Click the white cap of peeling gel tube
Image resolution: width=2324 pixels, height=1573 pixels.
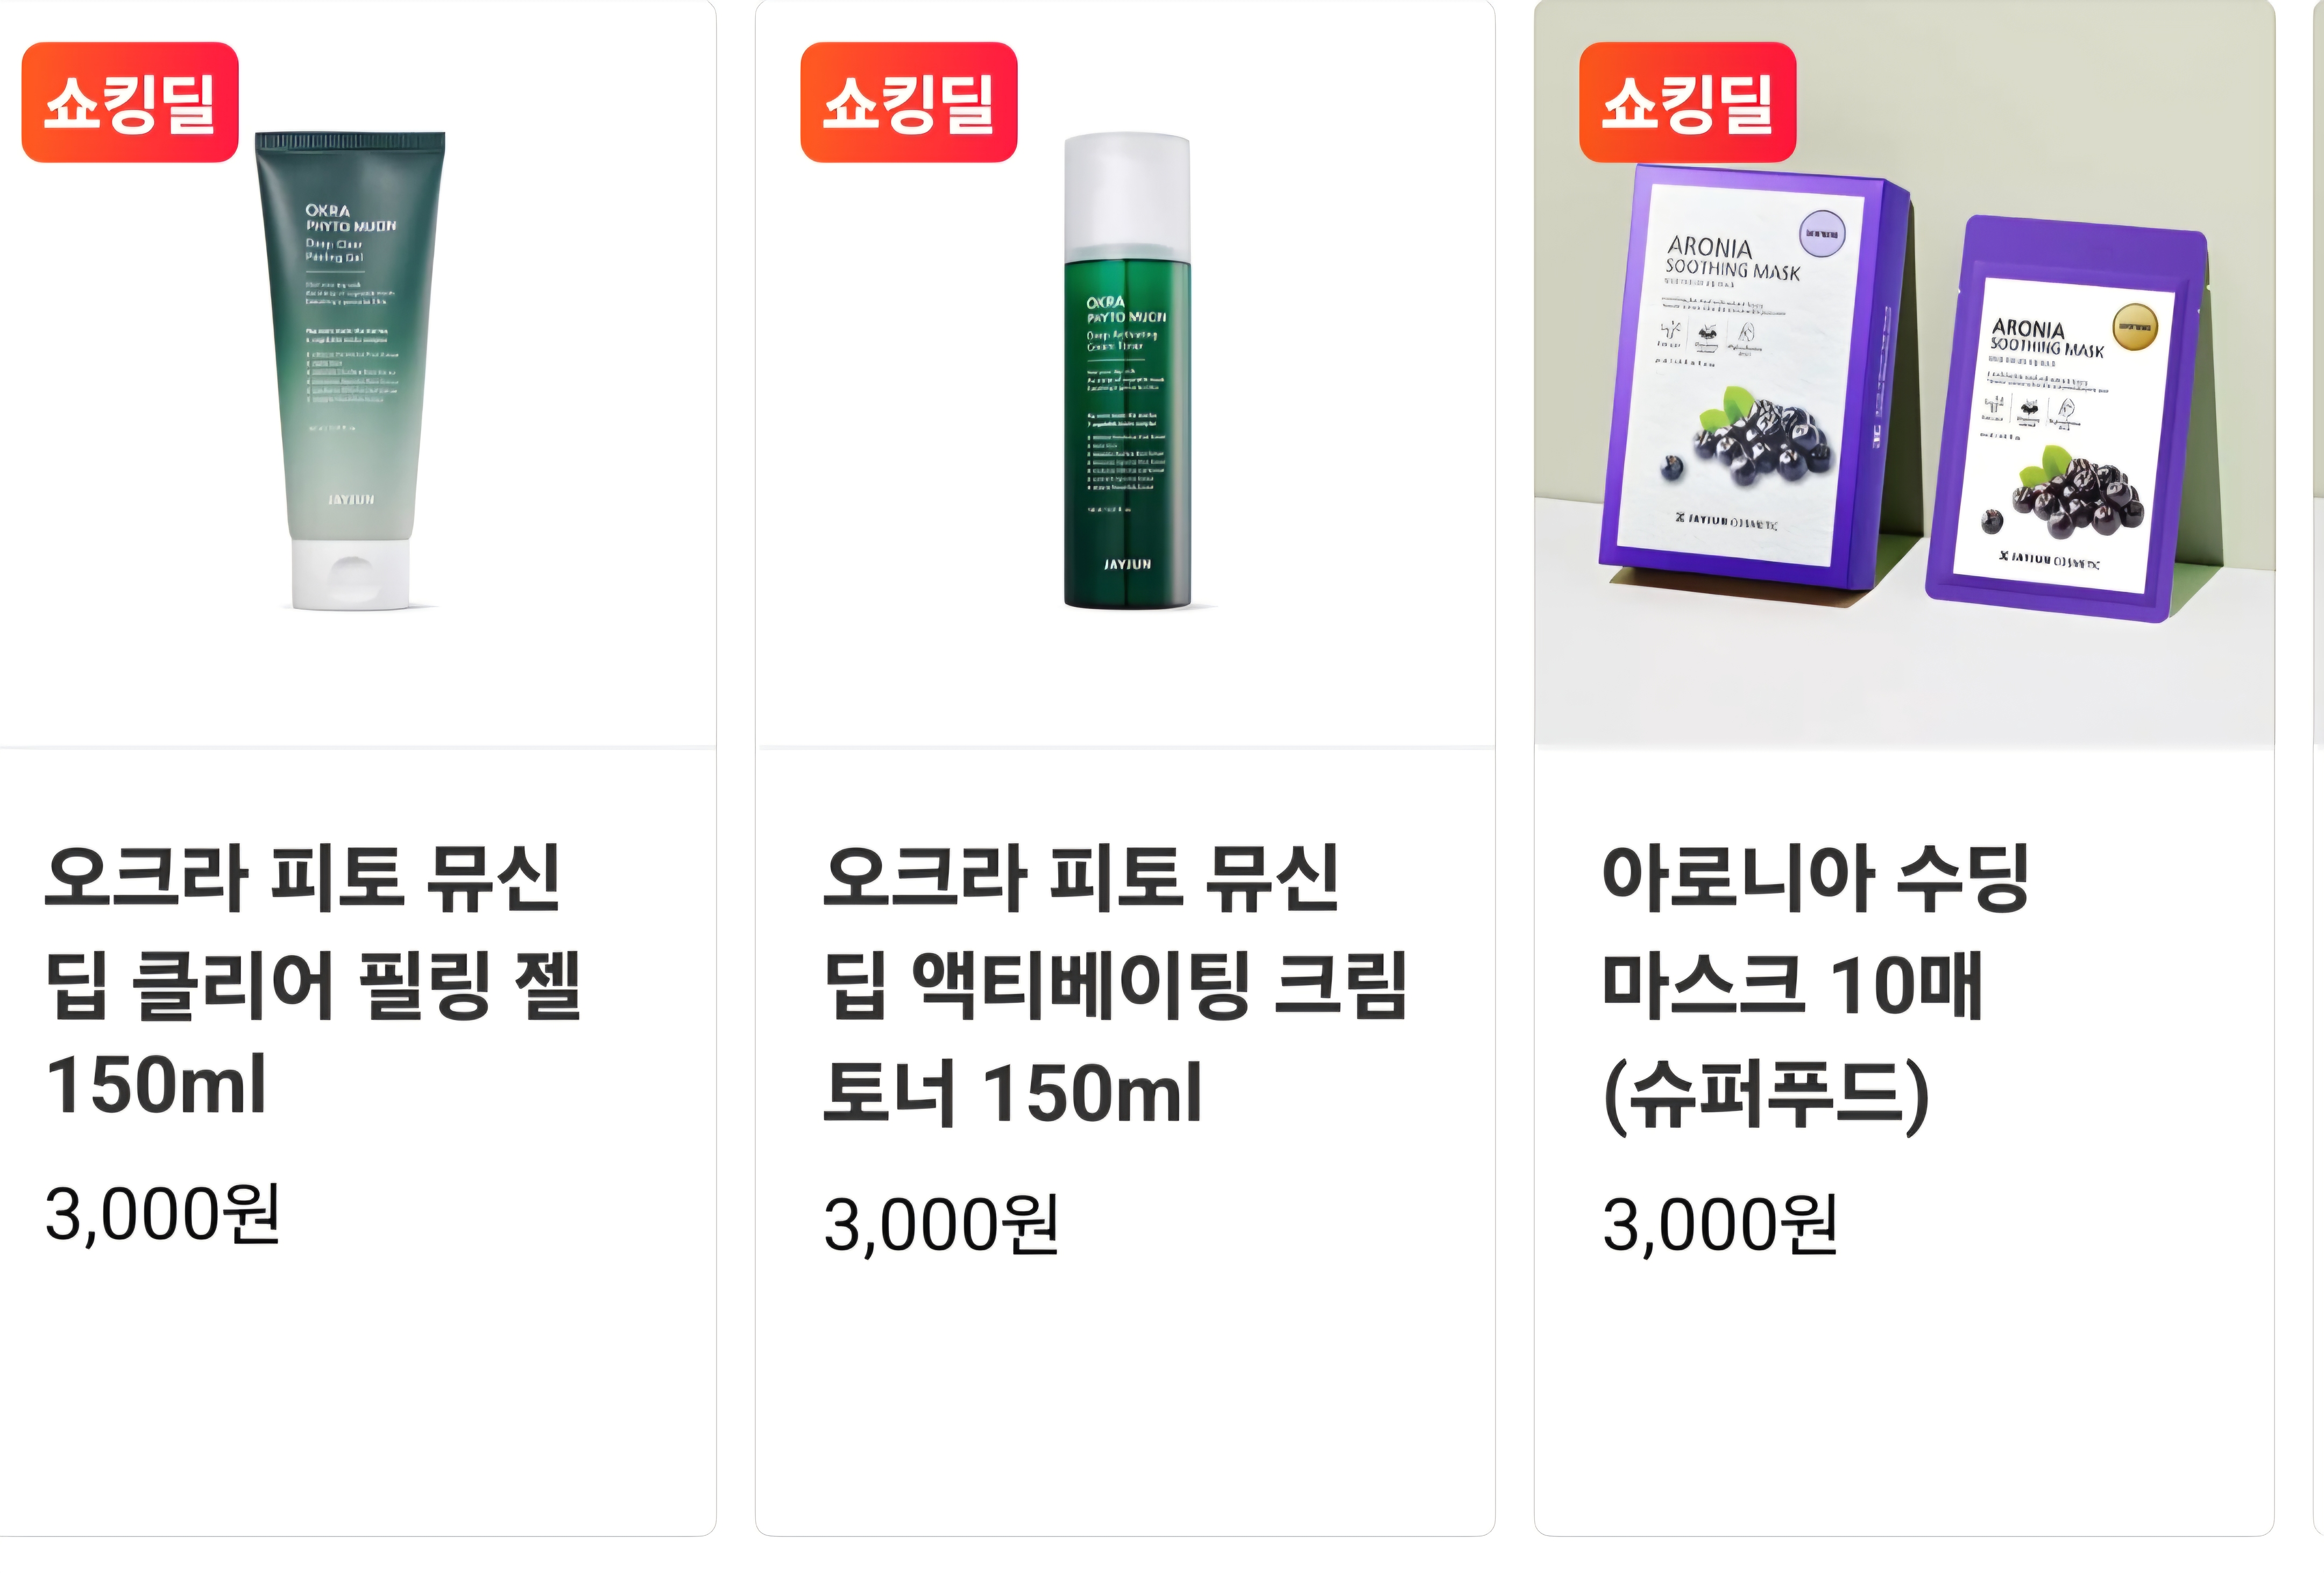tap(351, 575)
